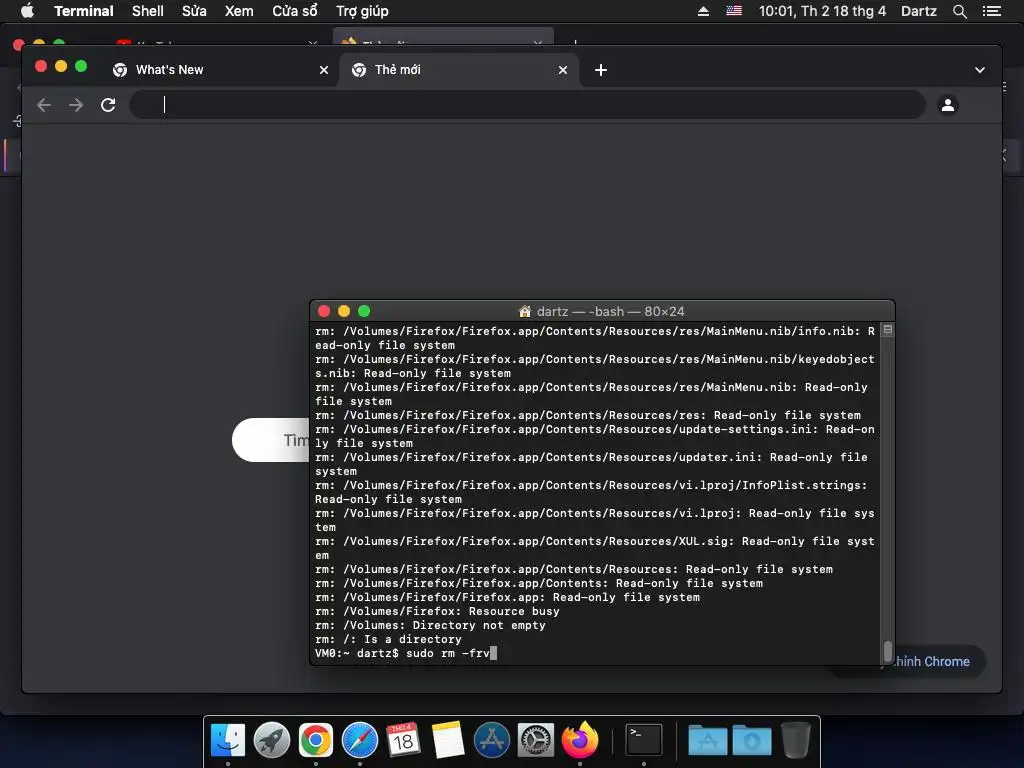The width and height of the screenshot is (1024, 768).
Task: Close the What's New tab
Action: pyautogui.click(x=324, y=70)
